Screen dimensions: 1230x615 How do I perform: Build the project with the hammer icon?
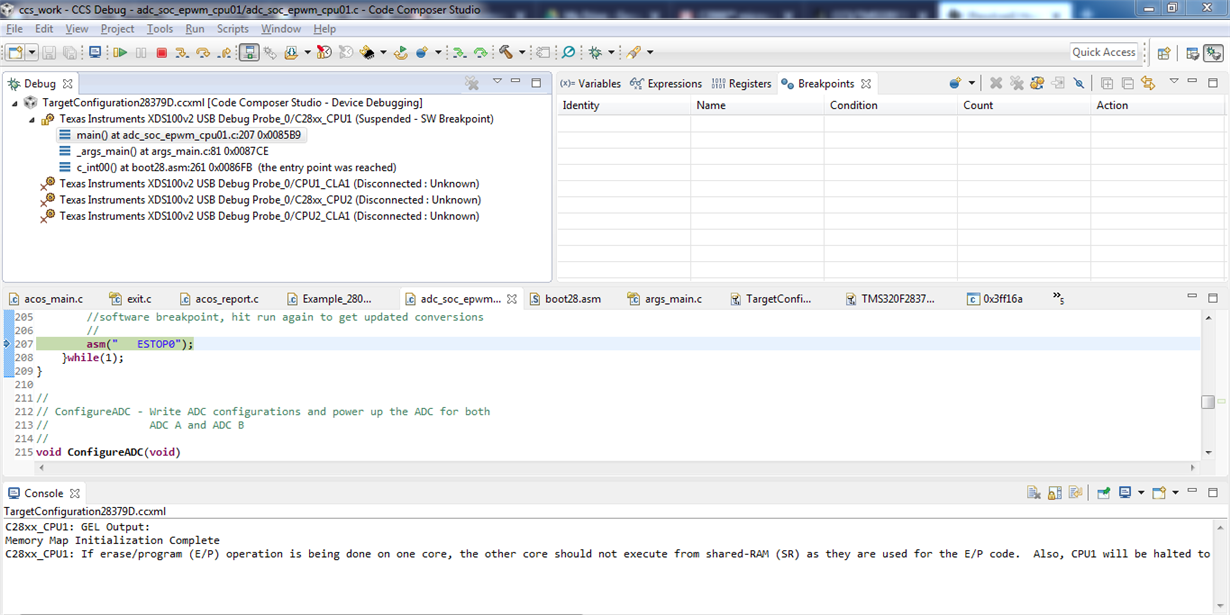pos(506,52)
